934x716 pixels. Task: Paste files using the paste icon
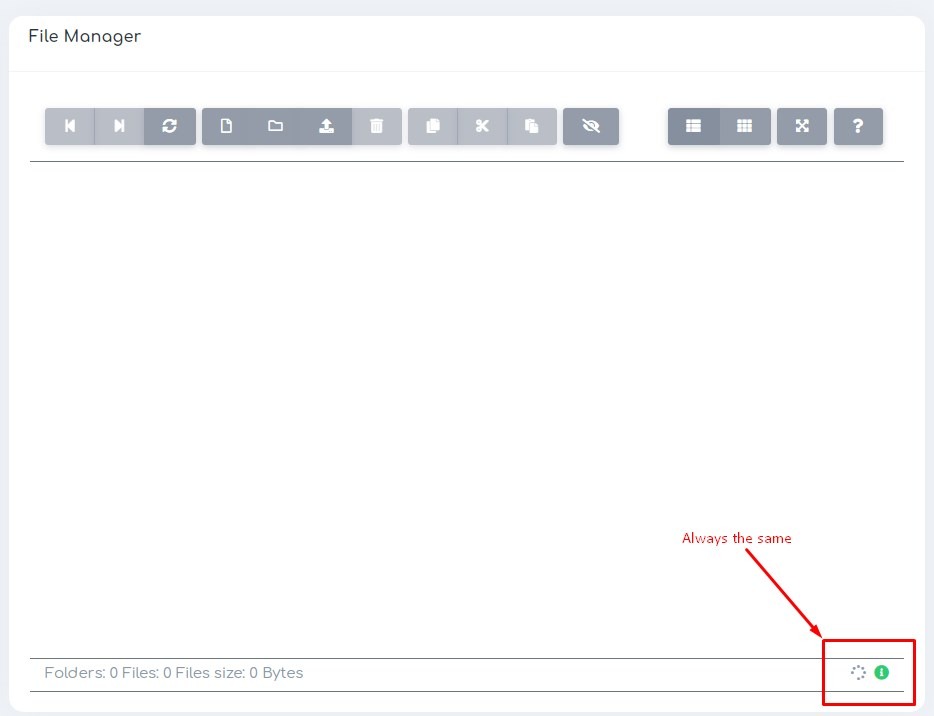tap(532, 126)
